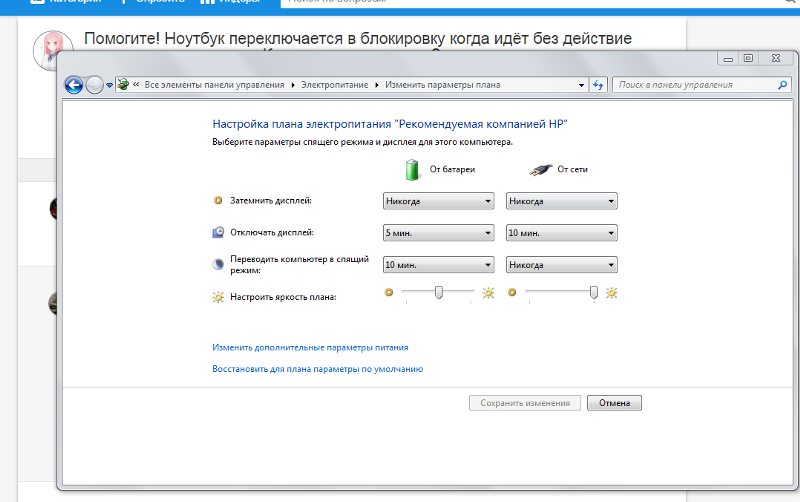Open turn off display '10 мин.' plugged-in dropdown
800x502 pixels.
[561, 233]
